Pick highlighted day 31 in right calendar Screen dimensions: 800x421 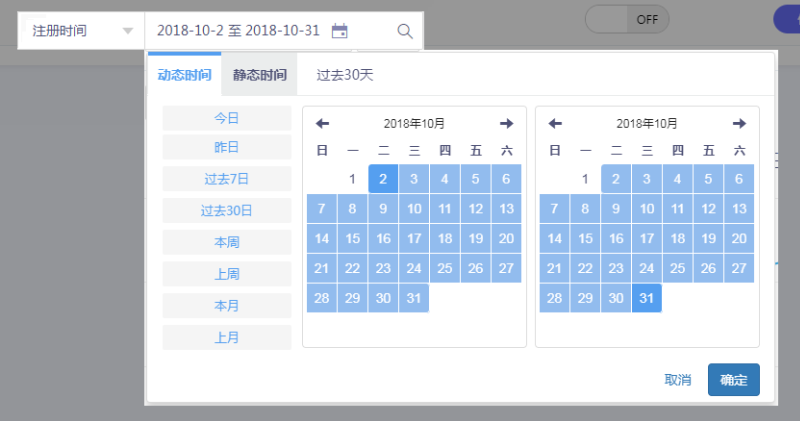coord(646,298)
